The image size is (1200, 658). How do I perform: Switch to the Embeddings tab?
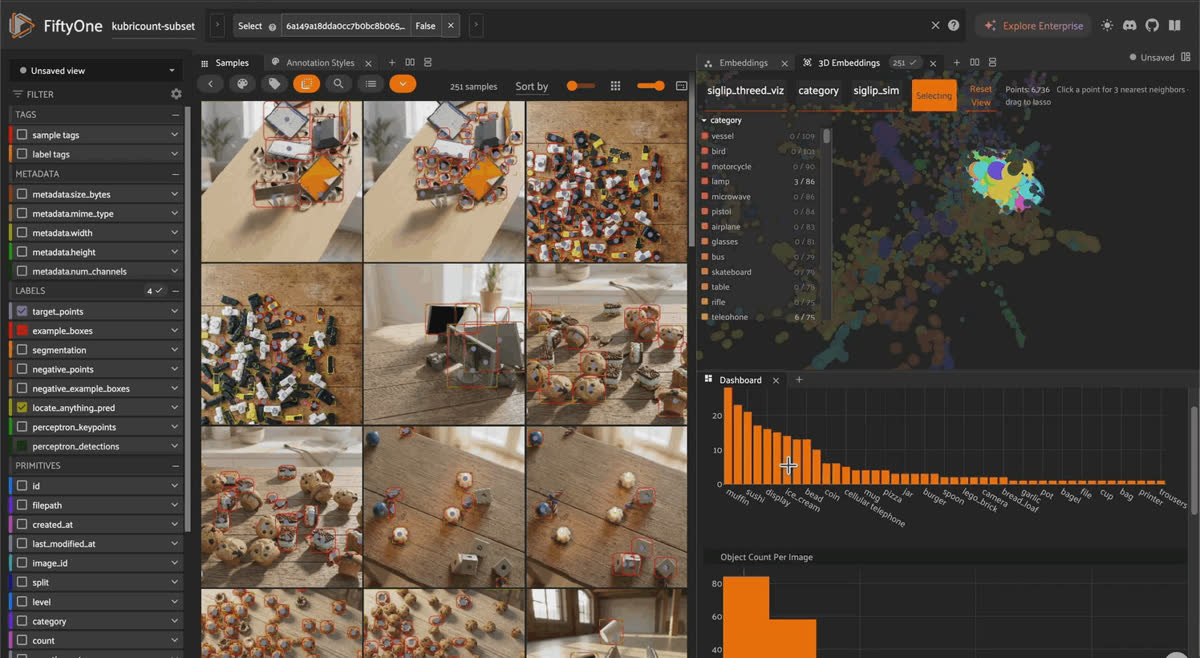pyautogui.click(x=742, y=63)
